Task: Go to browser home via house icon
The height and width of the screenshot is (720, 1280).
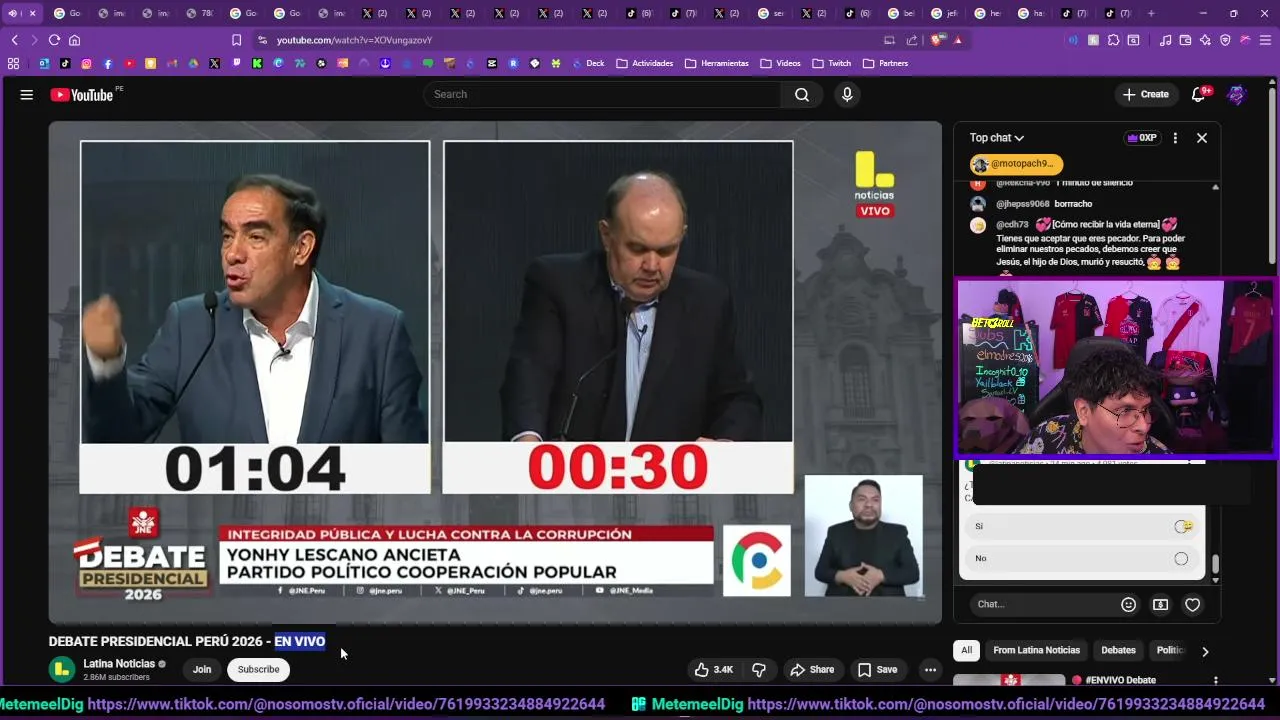Action: point(74,40)
